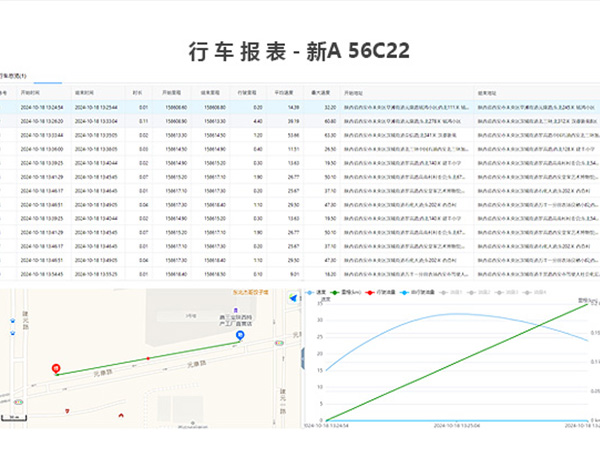Sort by the 结束时间 column header
Image resolution: width=600 pixels, height=452 pixels.
(x=84, y=93)
